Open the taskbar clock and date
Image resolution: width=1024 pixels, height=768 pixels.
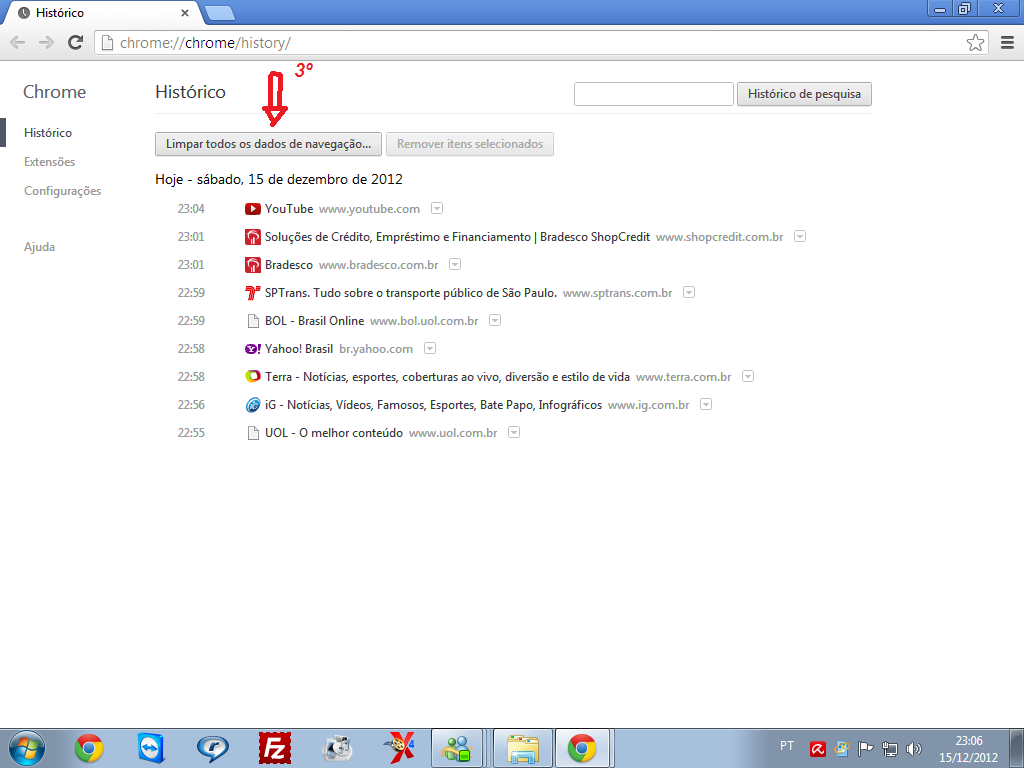[968, 749]
